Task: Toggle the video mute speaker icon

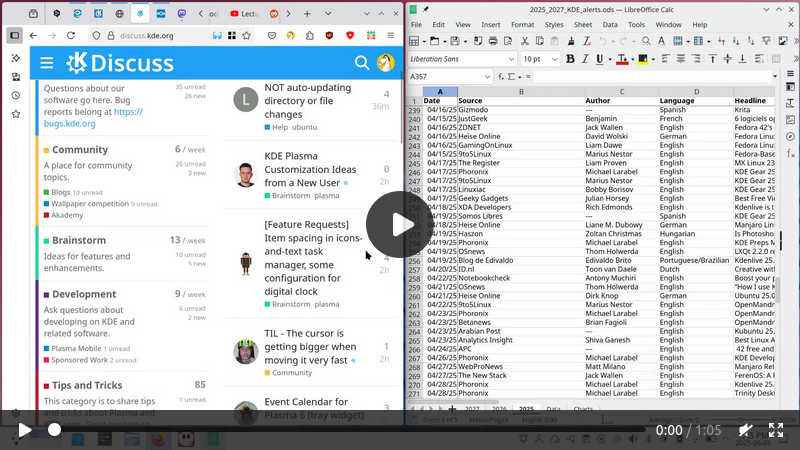Action: [746, 430]
